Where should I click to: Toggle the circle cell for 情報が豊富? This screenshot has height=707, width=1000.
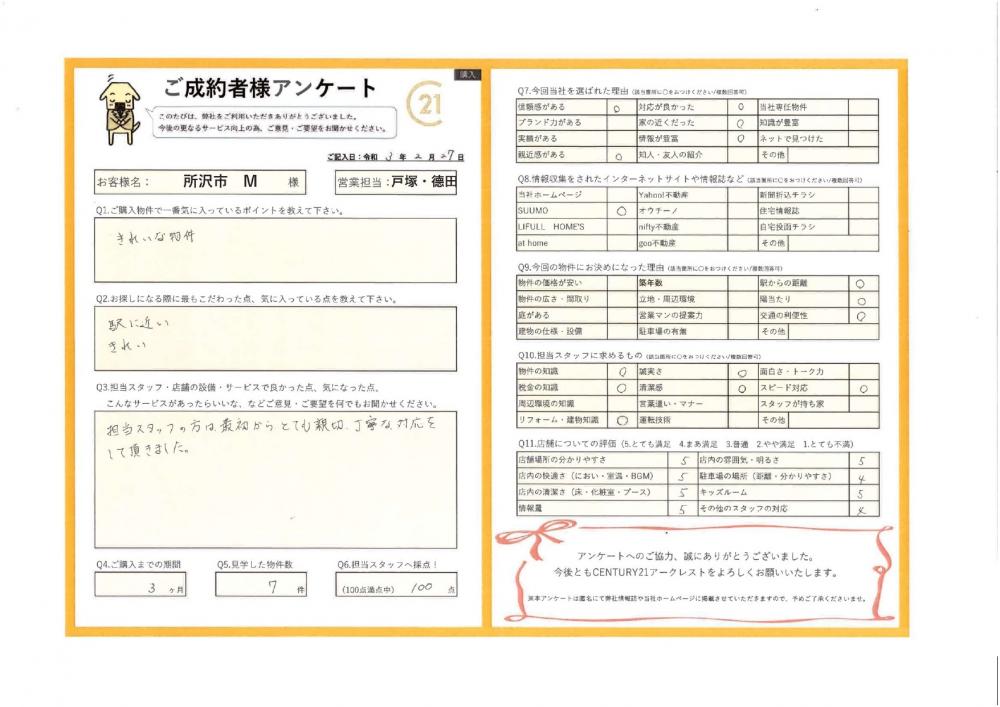coord(742,139)
